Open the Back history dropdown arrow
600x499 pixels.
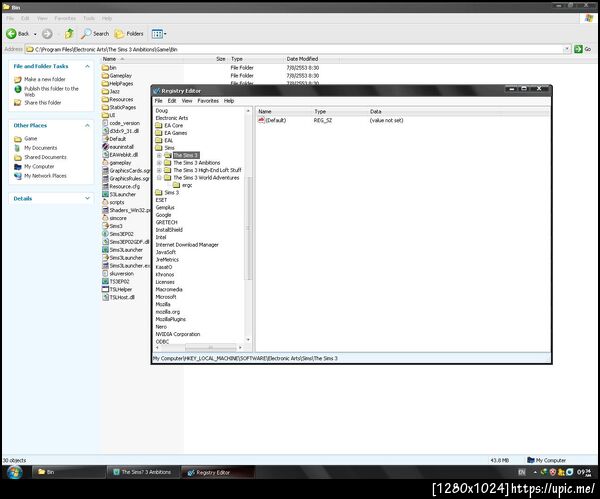click(35, 34)
